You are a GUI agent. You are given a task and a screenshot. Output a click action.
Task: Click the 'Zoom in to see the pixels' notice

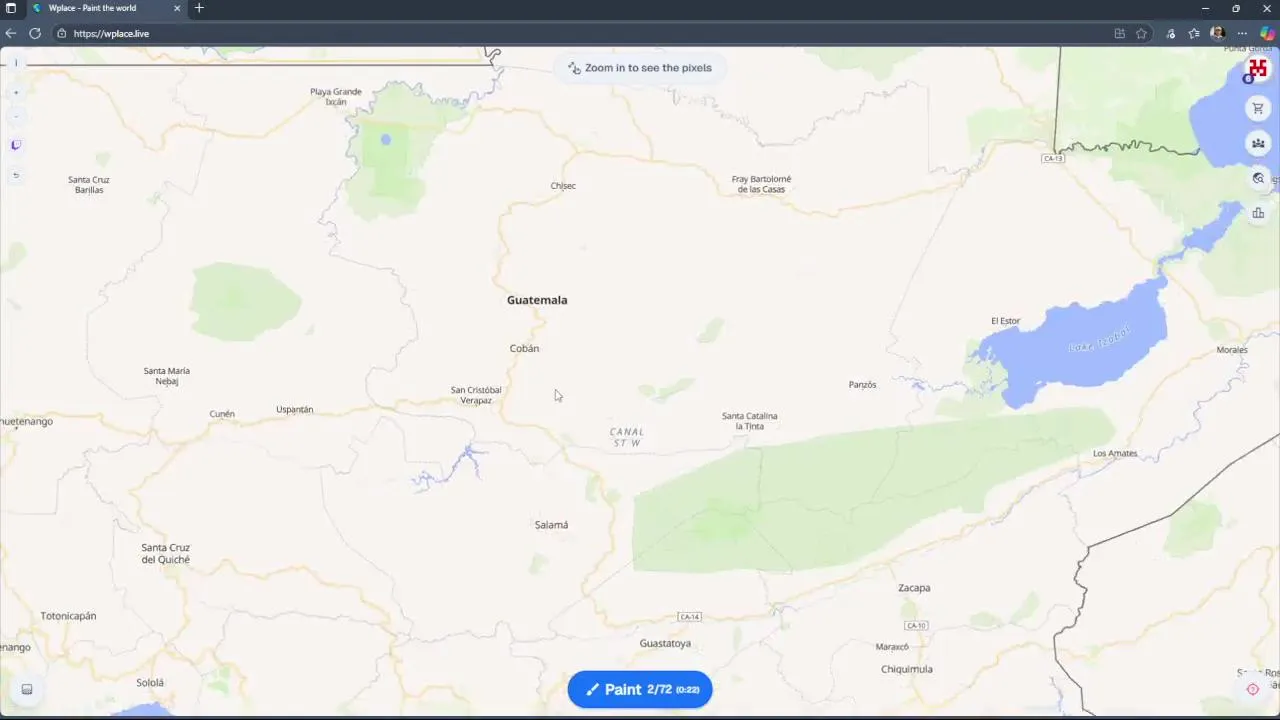[x=640, y=68]
